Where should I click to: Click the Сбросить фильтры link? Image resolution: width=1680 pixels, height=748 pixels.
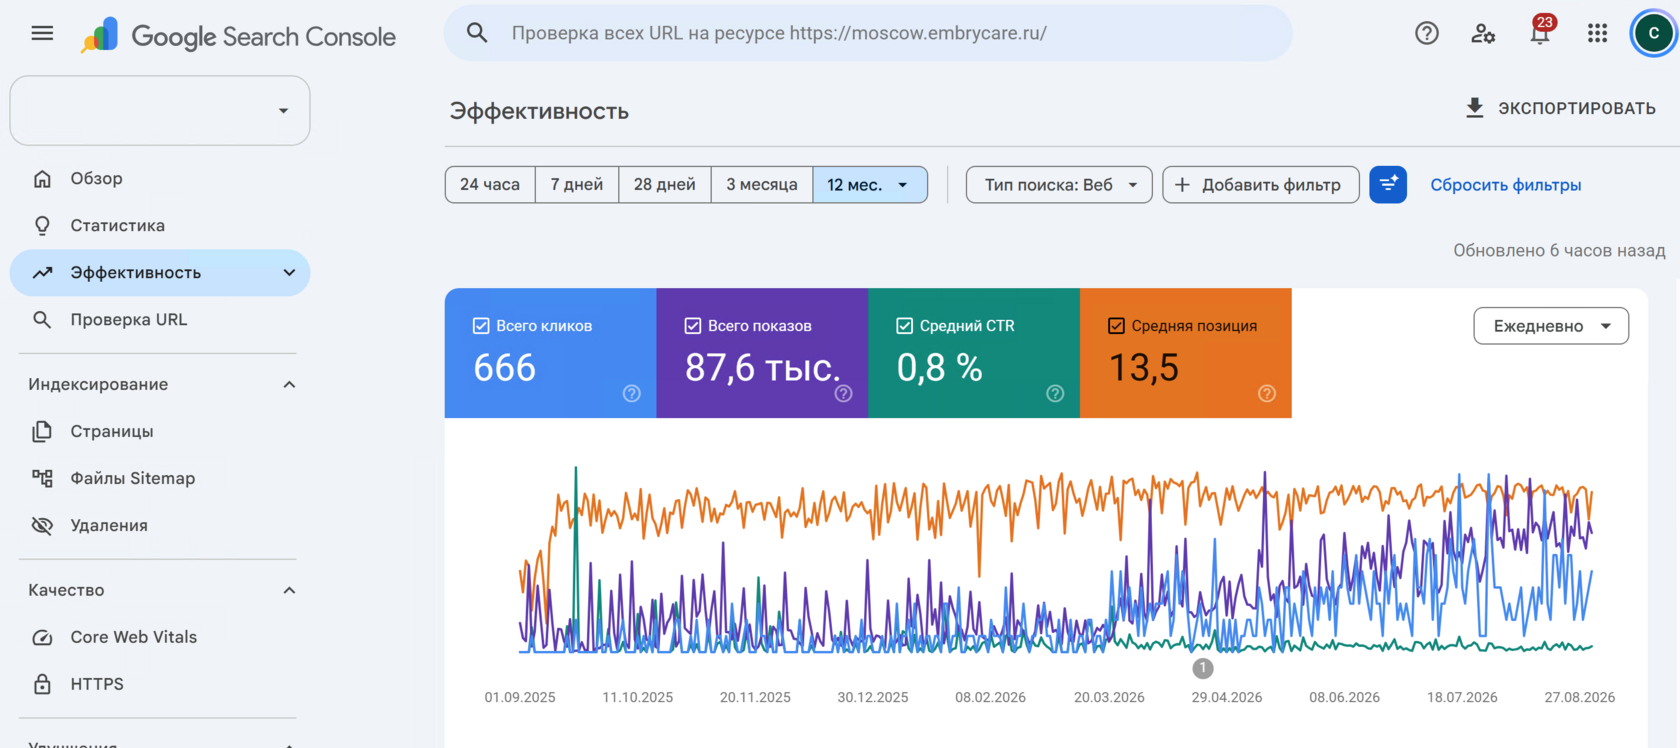pyautogui.click(x=1506, y=185)
